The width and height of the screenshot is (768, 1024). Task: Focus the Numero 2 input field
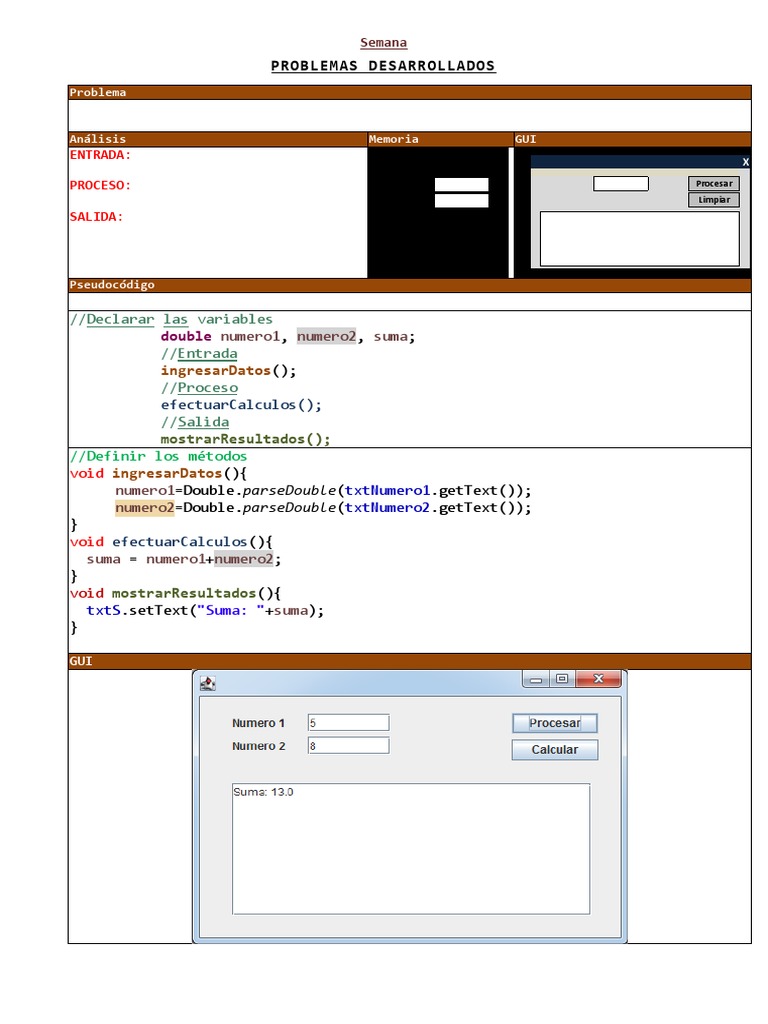pyautogui.click(x=349, y=746)
